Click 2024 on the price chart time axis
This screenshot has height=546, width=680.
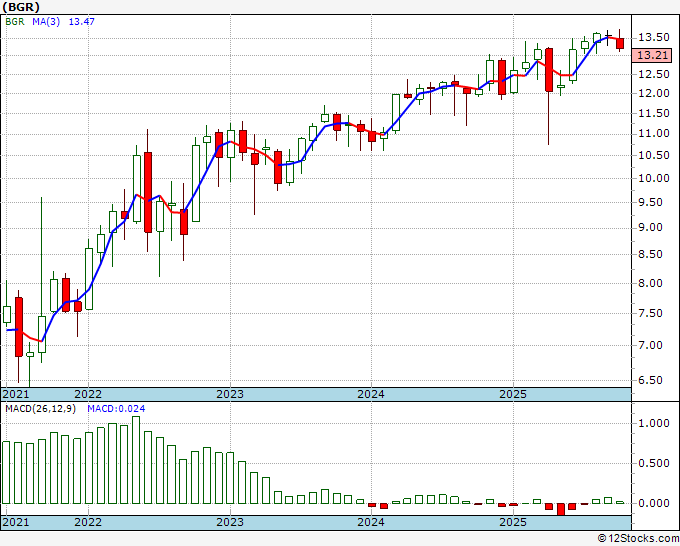tap(371, 394)
